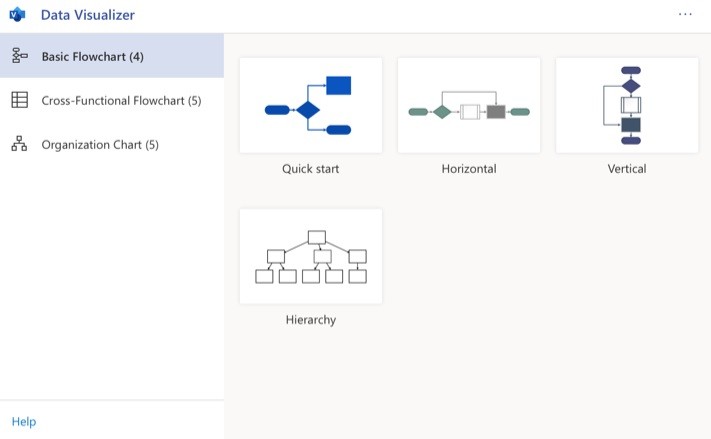Open the more options ellipsis menu

pyautogui.click(x=685, y=15)
